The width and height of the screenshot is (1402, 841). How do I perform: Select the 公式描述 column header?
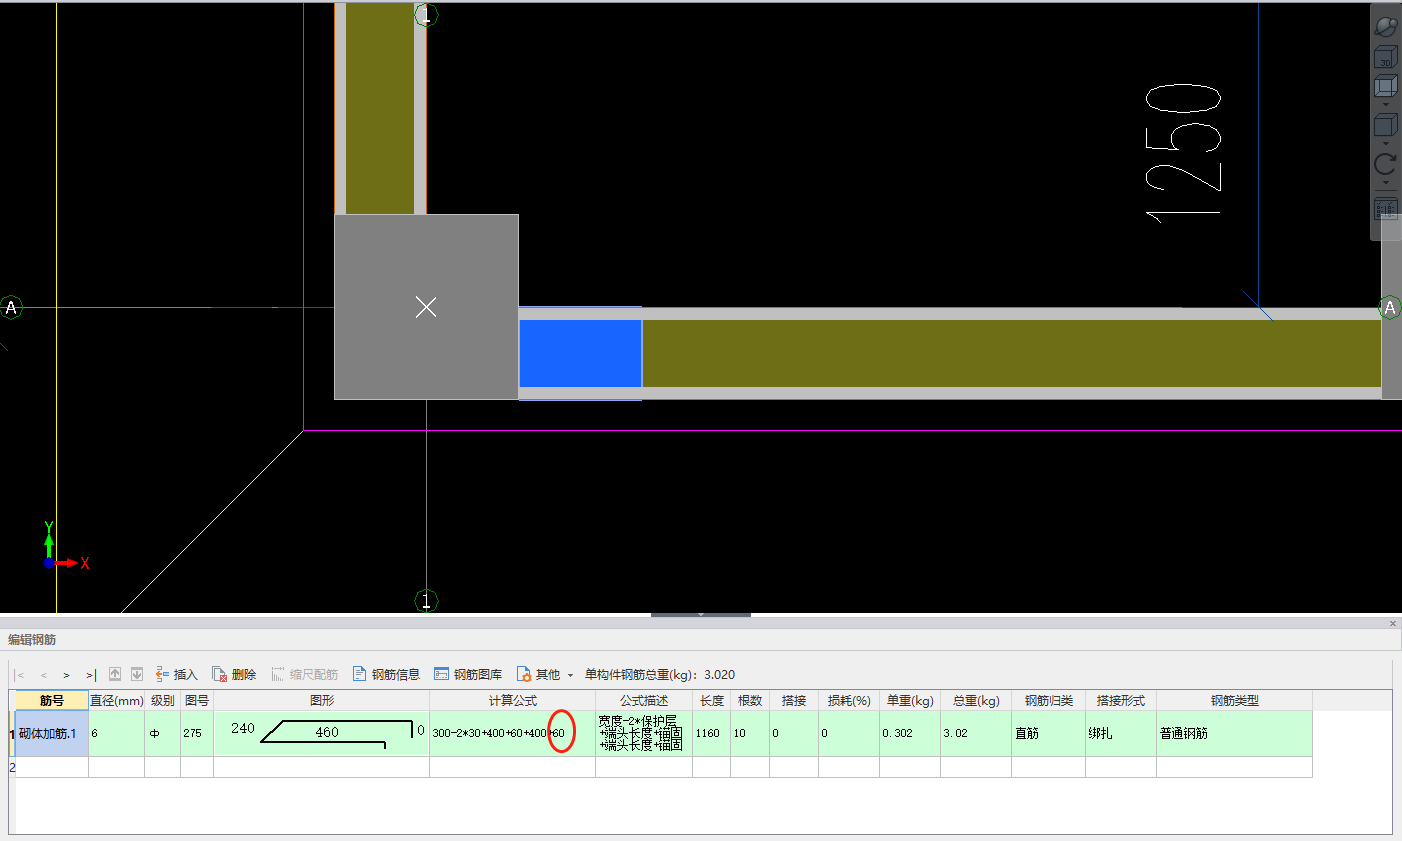[644, 701]
